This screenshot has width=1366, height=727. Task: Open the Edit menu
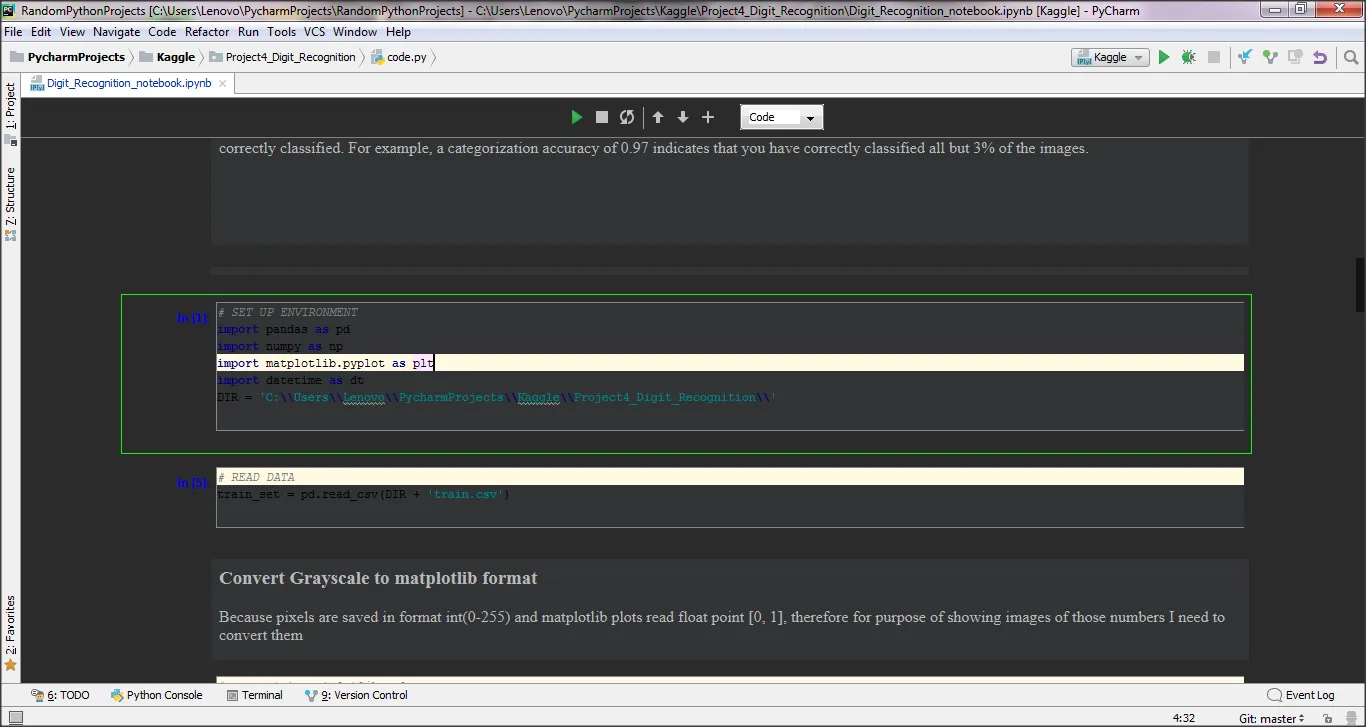pos(41,32)
